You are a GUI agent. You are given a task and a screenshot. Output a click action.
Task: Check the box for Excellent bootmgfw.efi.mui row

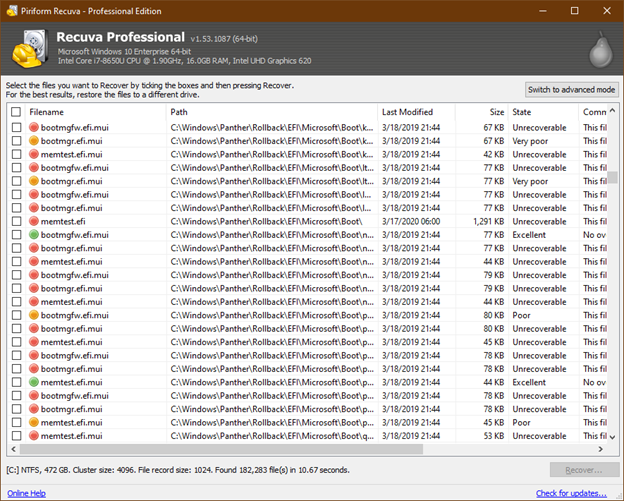(15, 235)
